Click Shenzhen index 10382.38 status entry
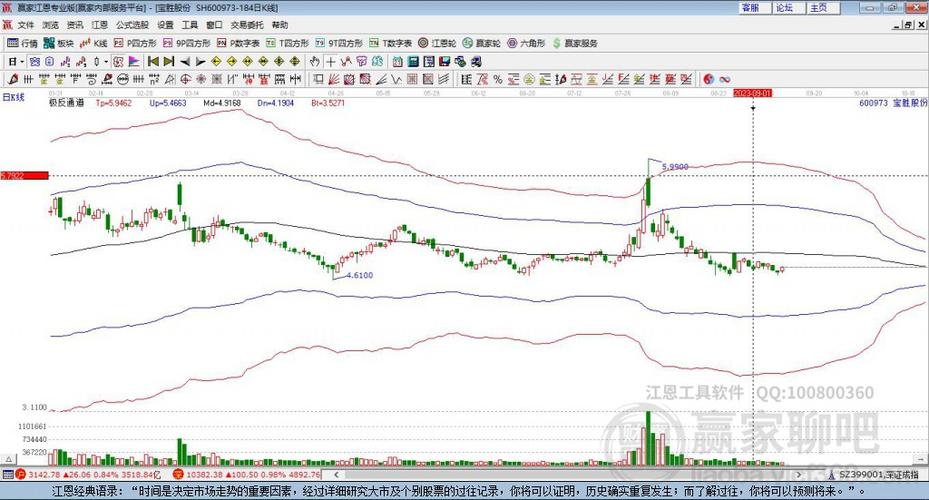The image size is (929, 500). coord(247,475)
